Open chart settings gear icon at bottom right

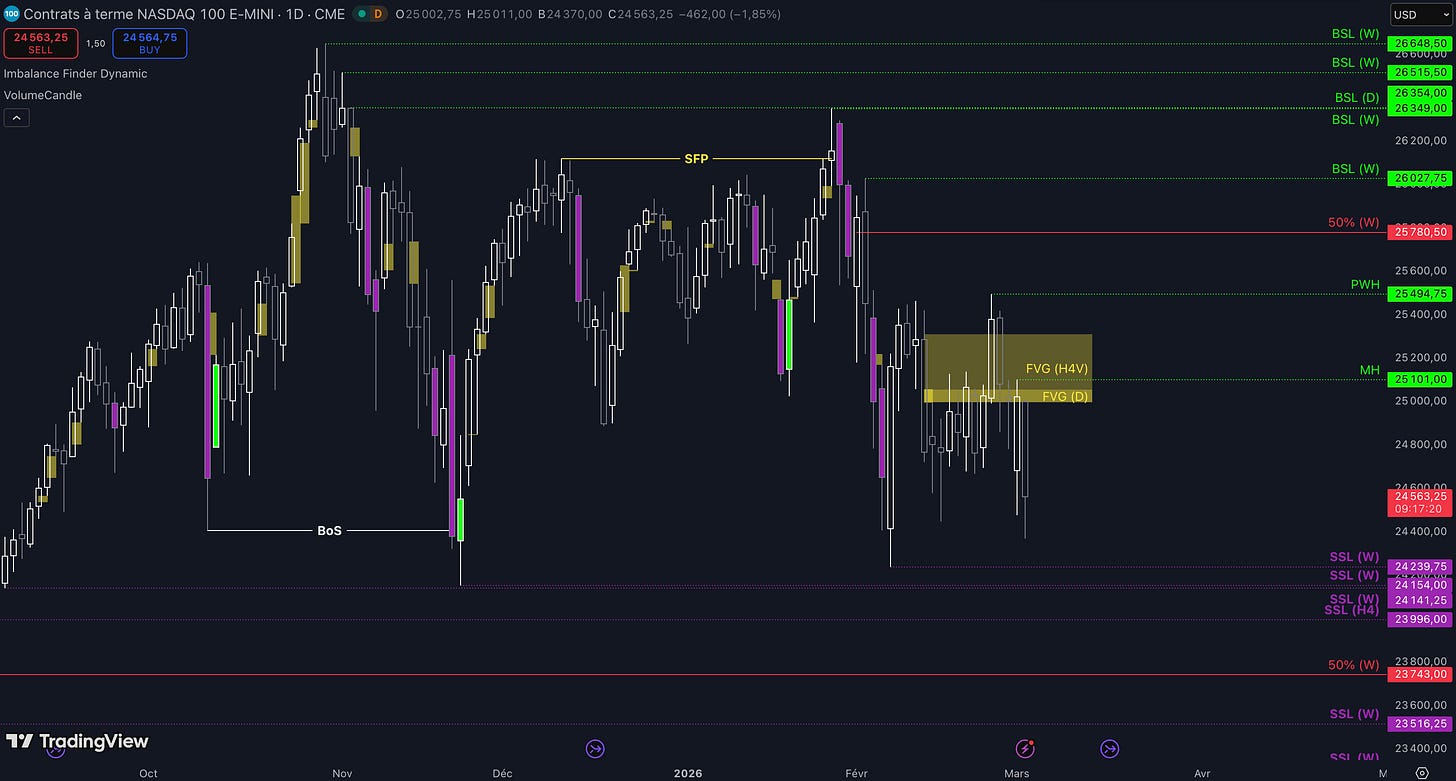[1422, 773]
